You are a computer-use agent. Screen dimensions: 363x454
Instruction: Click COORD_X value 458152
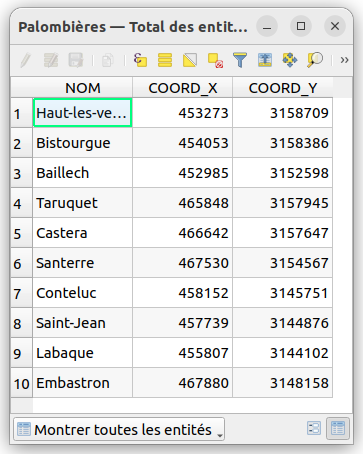183,293
